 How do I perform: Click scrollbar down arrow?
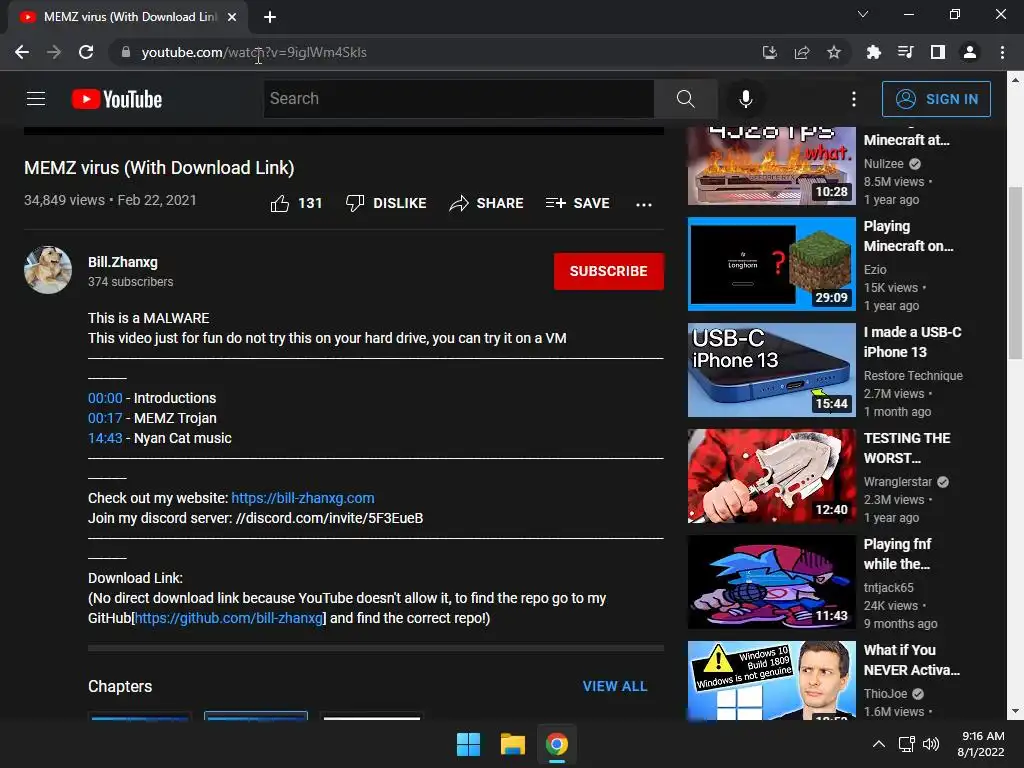pos(1015,712)
